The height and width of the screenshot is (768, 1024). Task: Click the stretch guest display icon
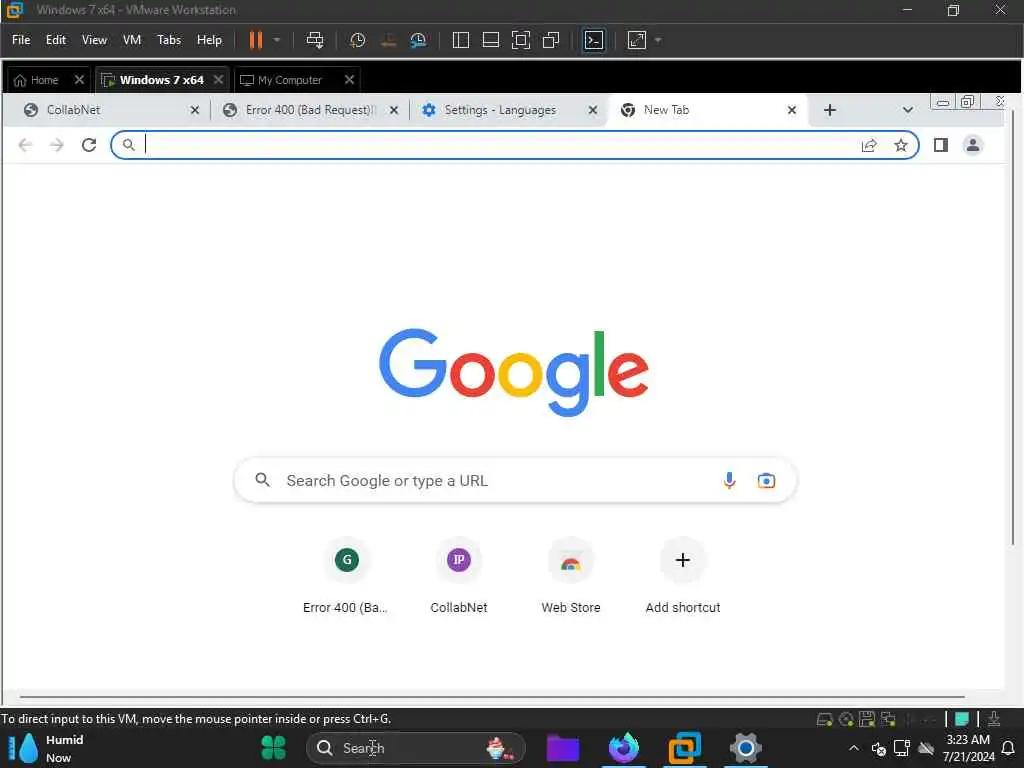pos(637,40)
